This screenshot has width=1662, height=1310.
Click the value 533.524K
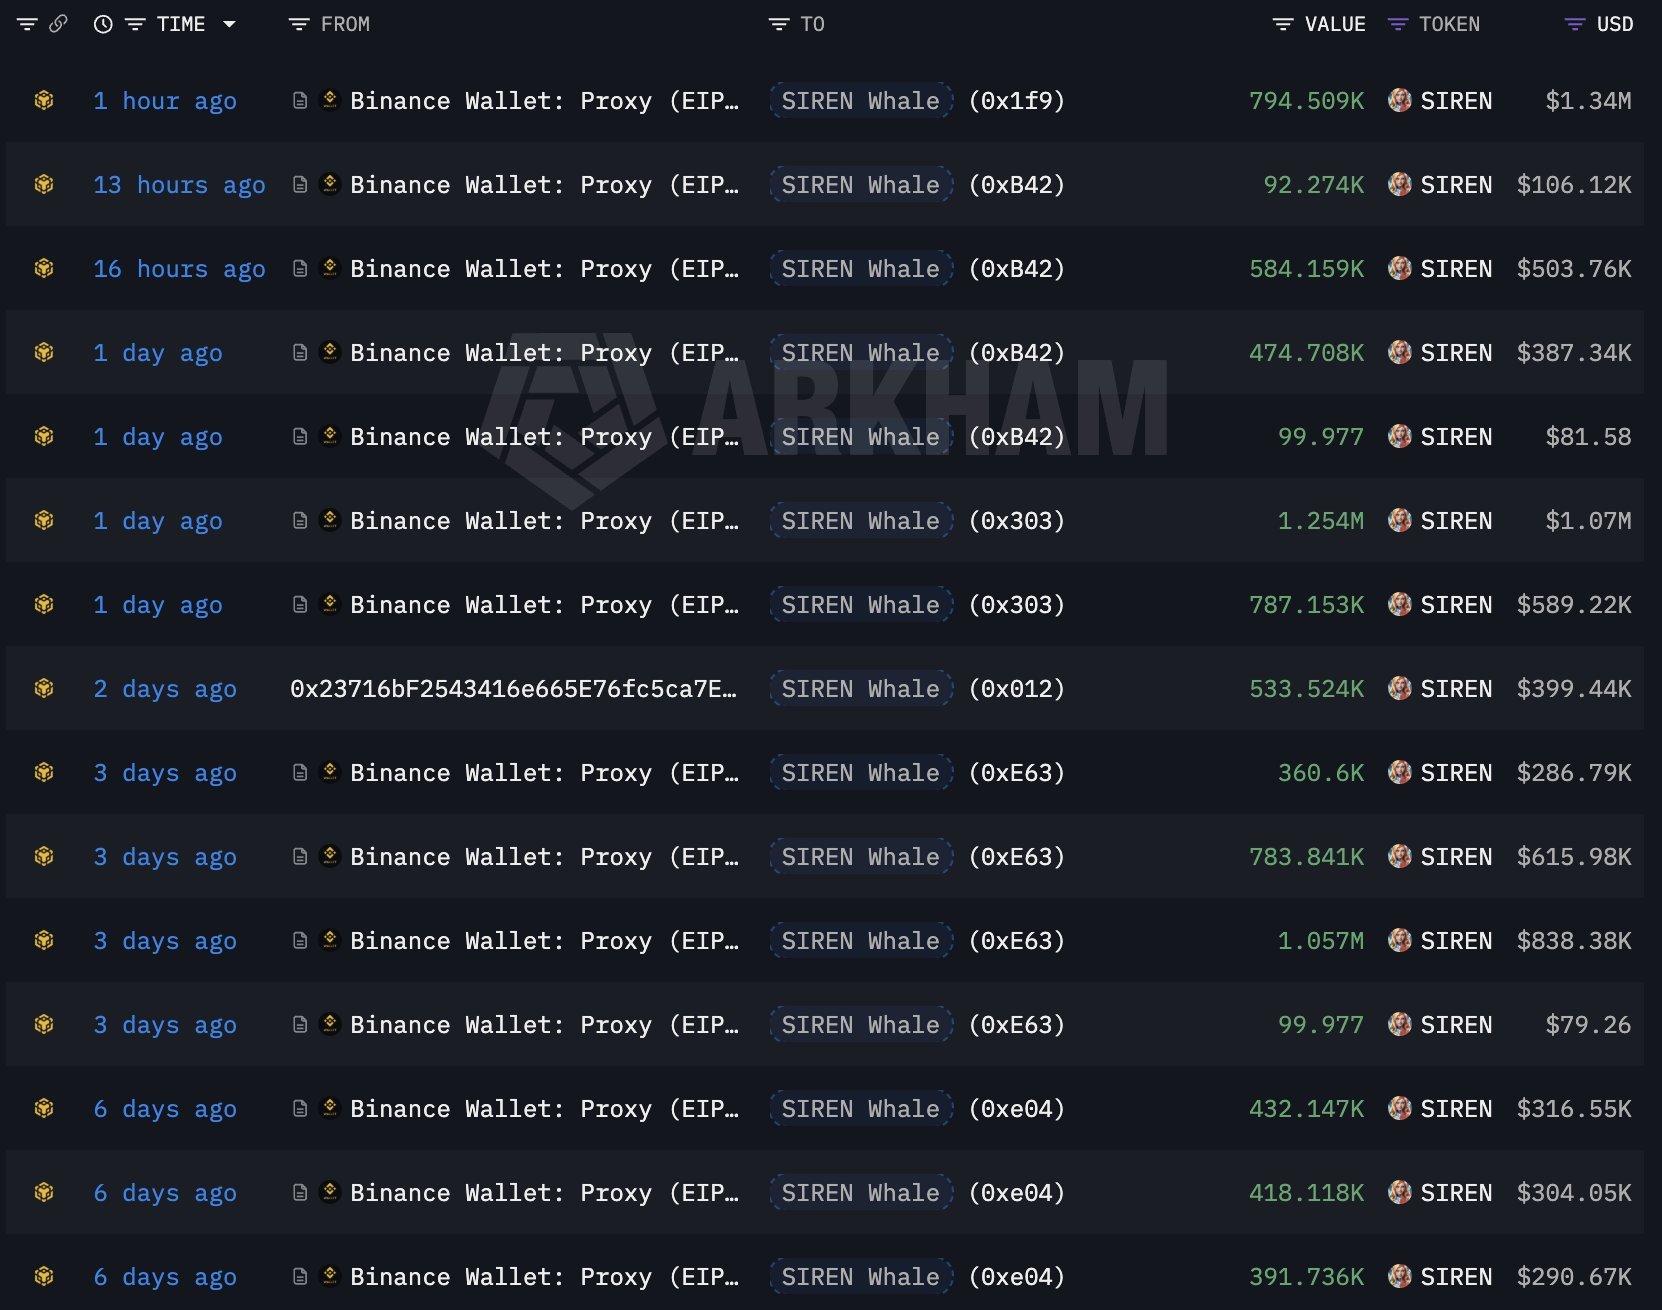click(1307, 689)
